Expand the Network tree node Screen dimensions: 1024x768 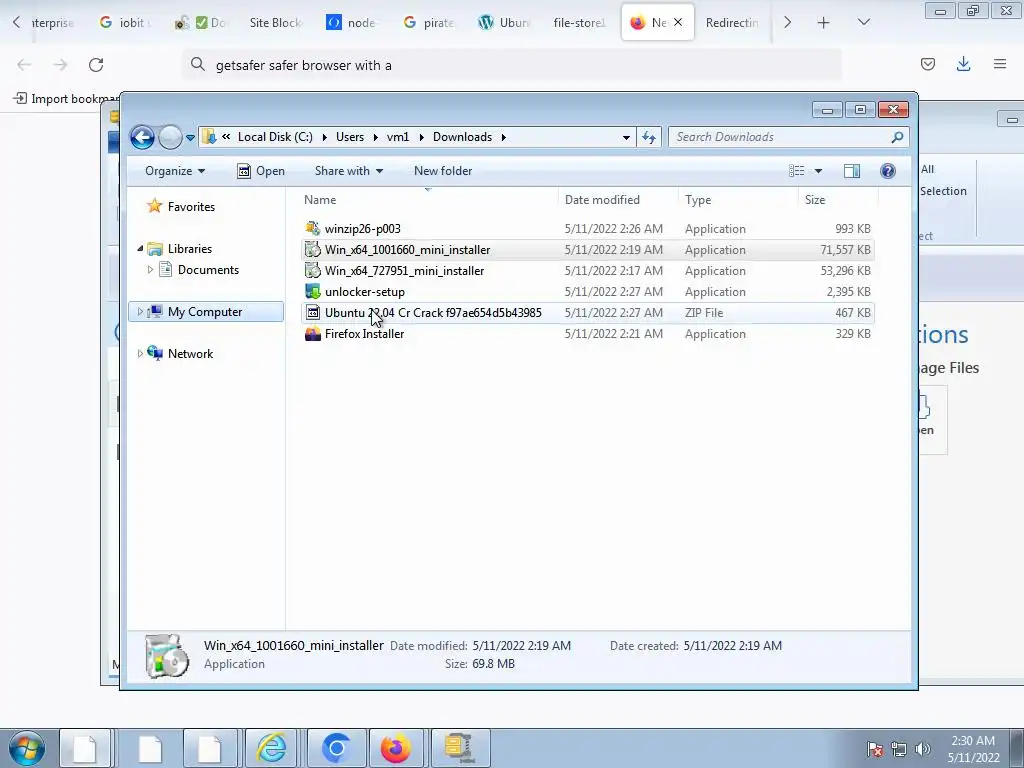tap(140, 354)
